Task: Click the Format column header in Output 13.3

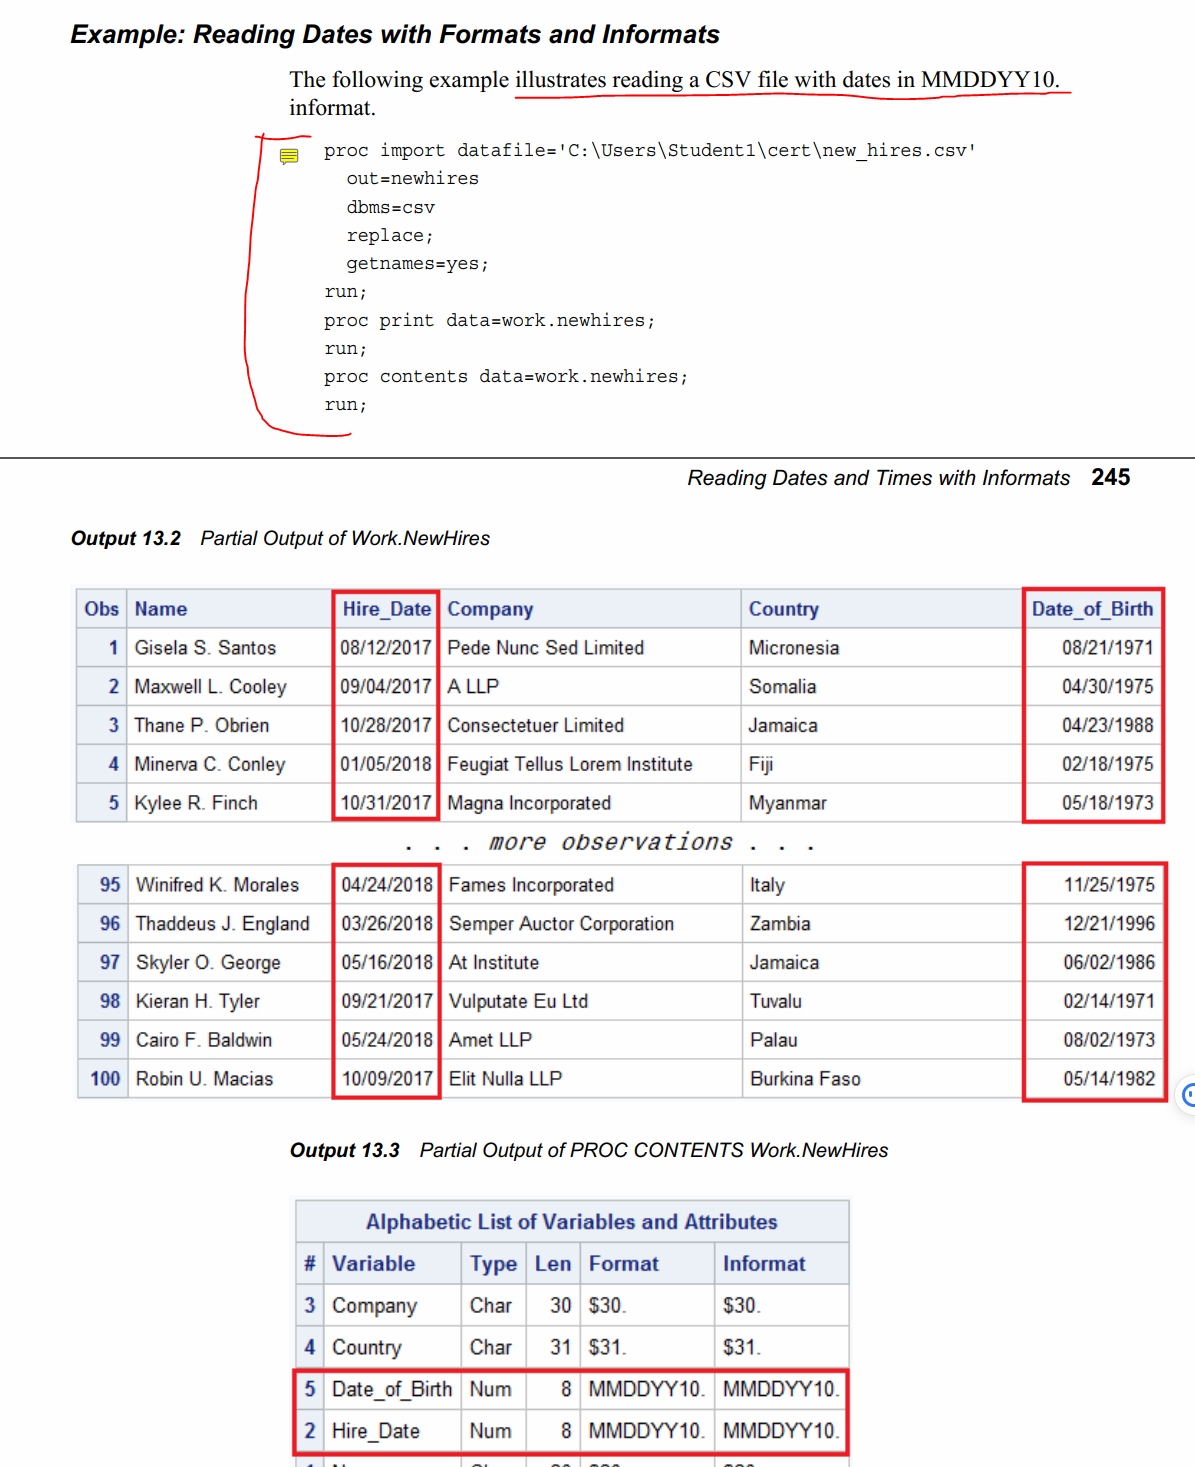Action: (x=622, y=1263)
